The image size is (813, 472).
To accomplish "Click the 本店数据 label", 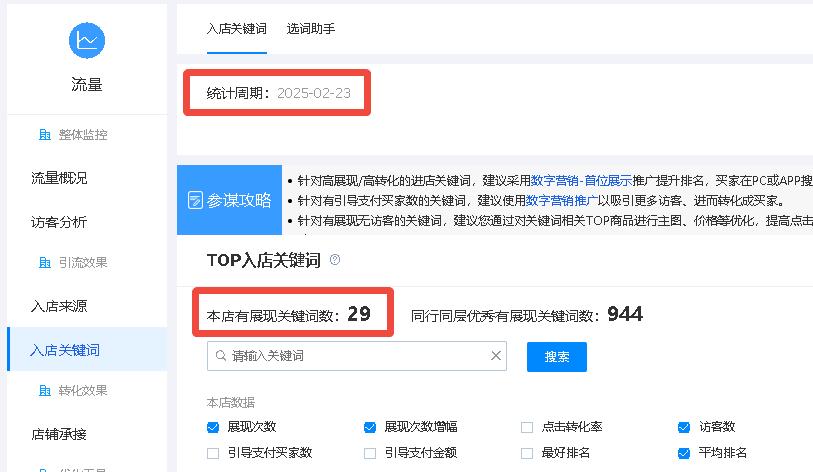I will [x=231, y=402].
